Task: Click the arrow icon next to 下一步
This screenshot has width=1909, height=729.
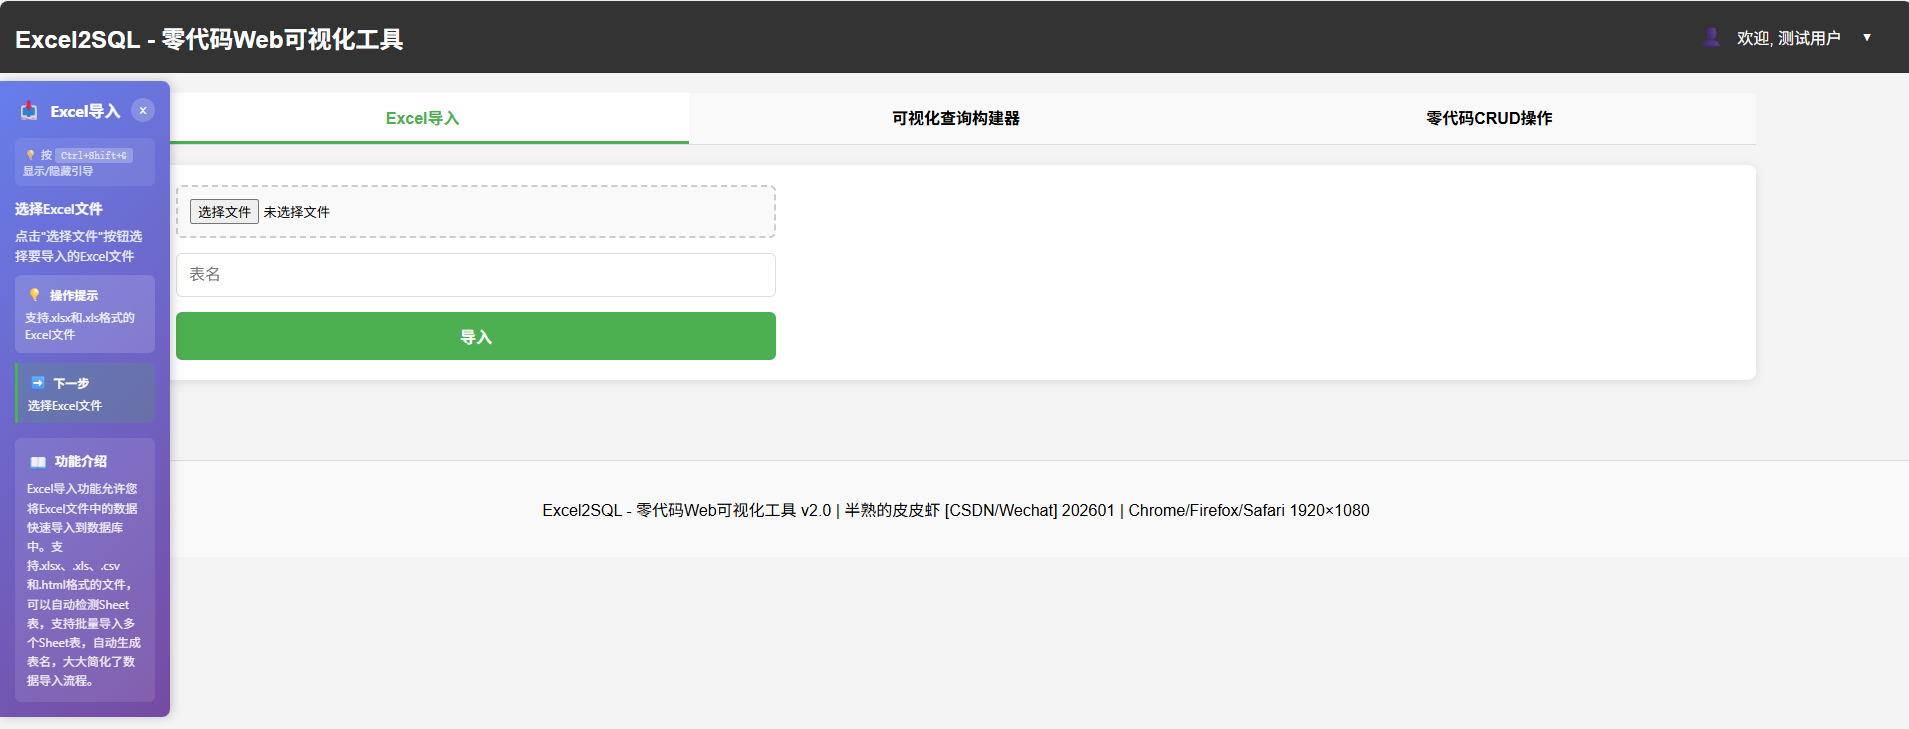Action: (38, 383)
